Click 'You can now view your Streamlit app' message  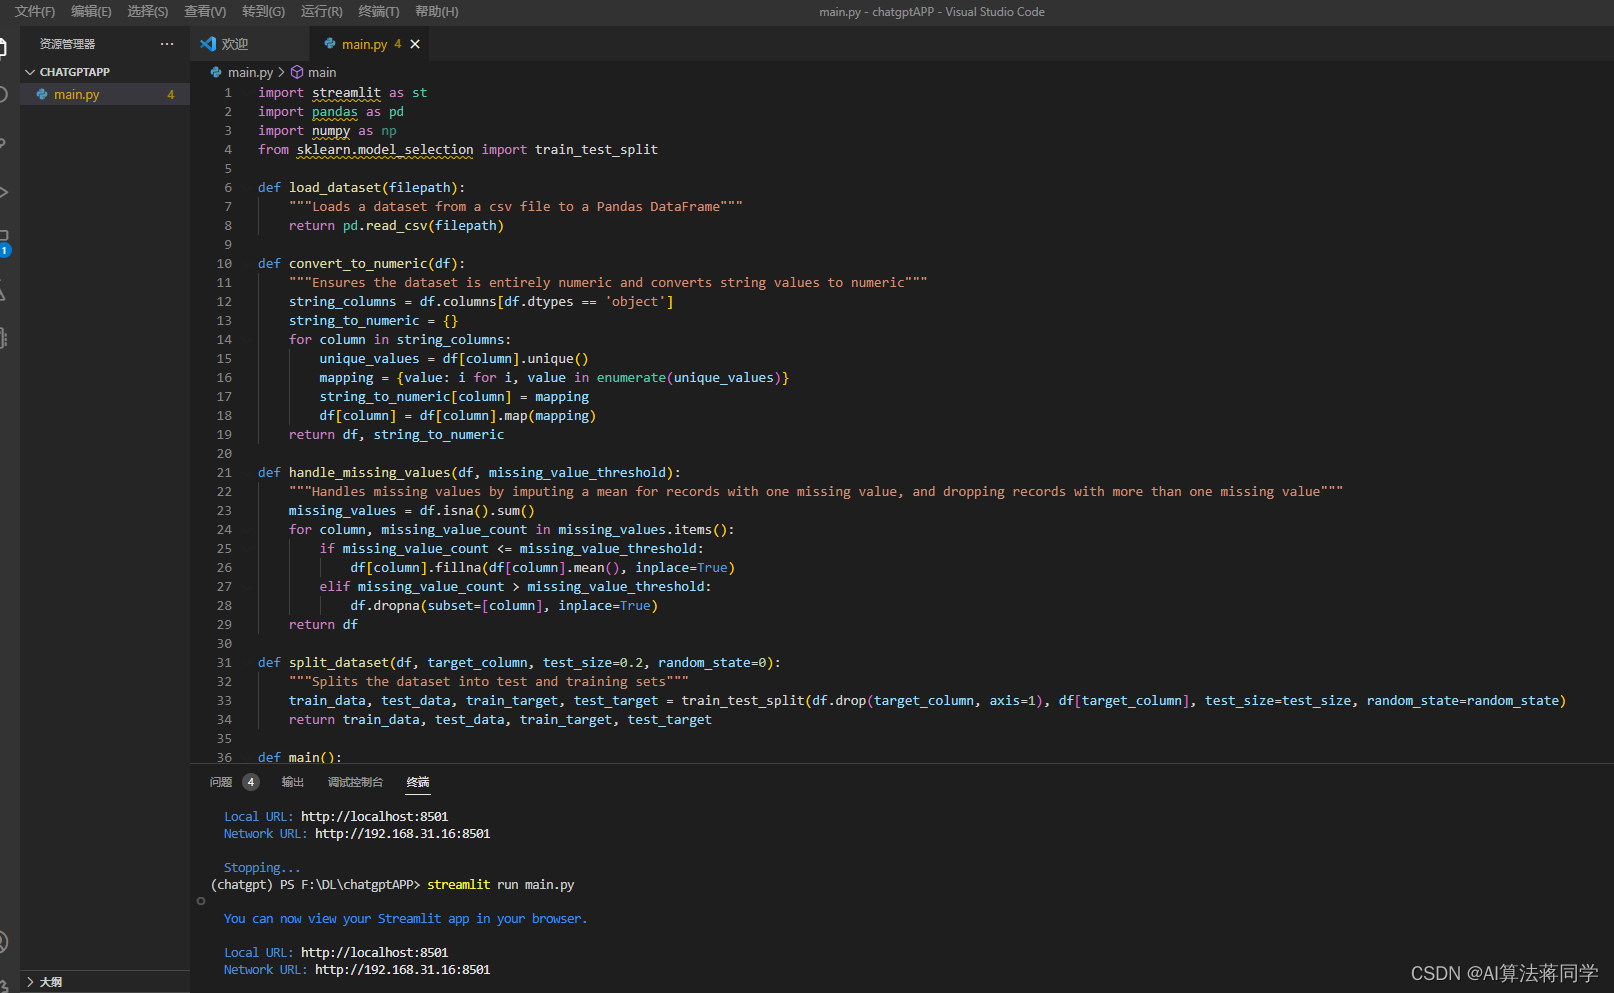tap(405, 919)
